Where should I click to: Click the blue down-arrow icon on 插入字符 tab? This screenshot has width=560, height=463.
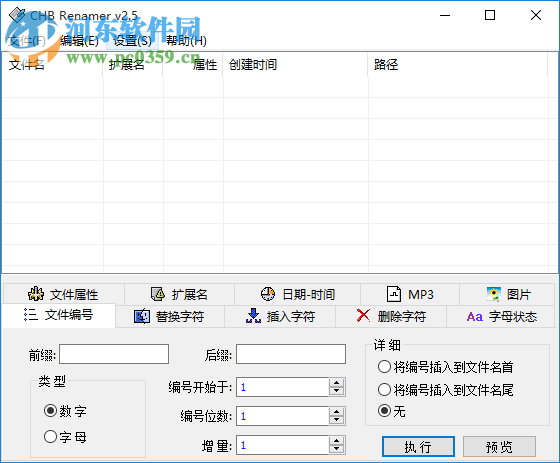(x=253, y=316)
